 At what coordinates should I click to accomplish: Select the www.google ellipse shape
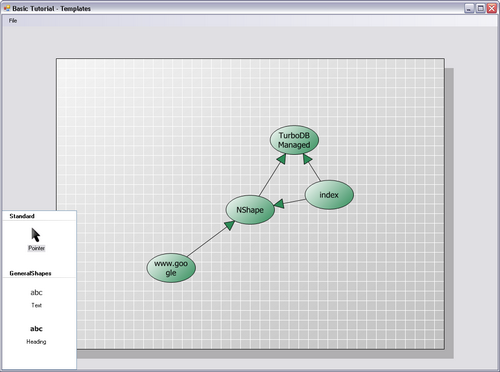[171, 268]
